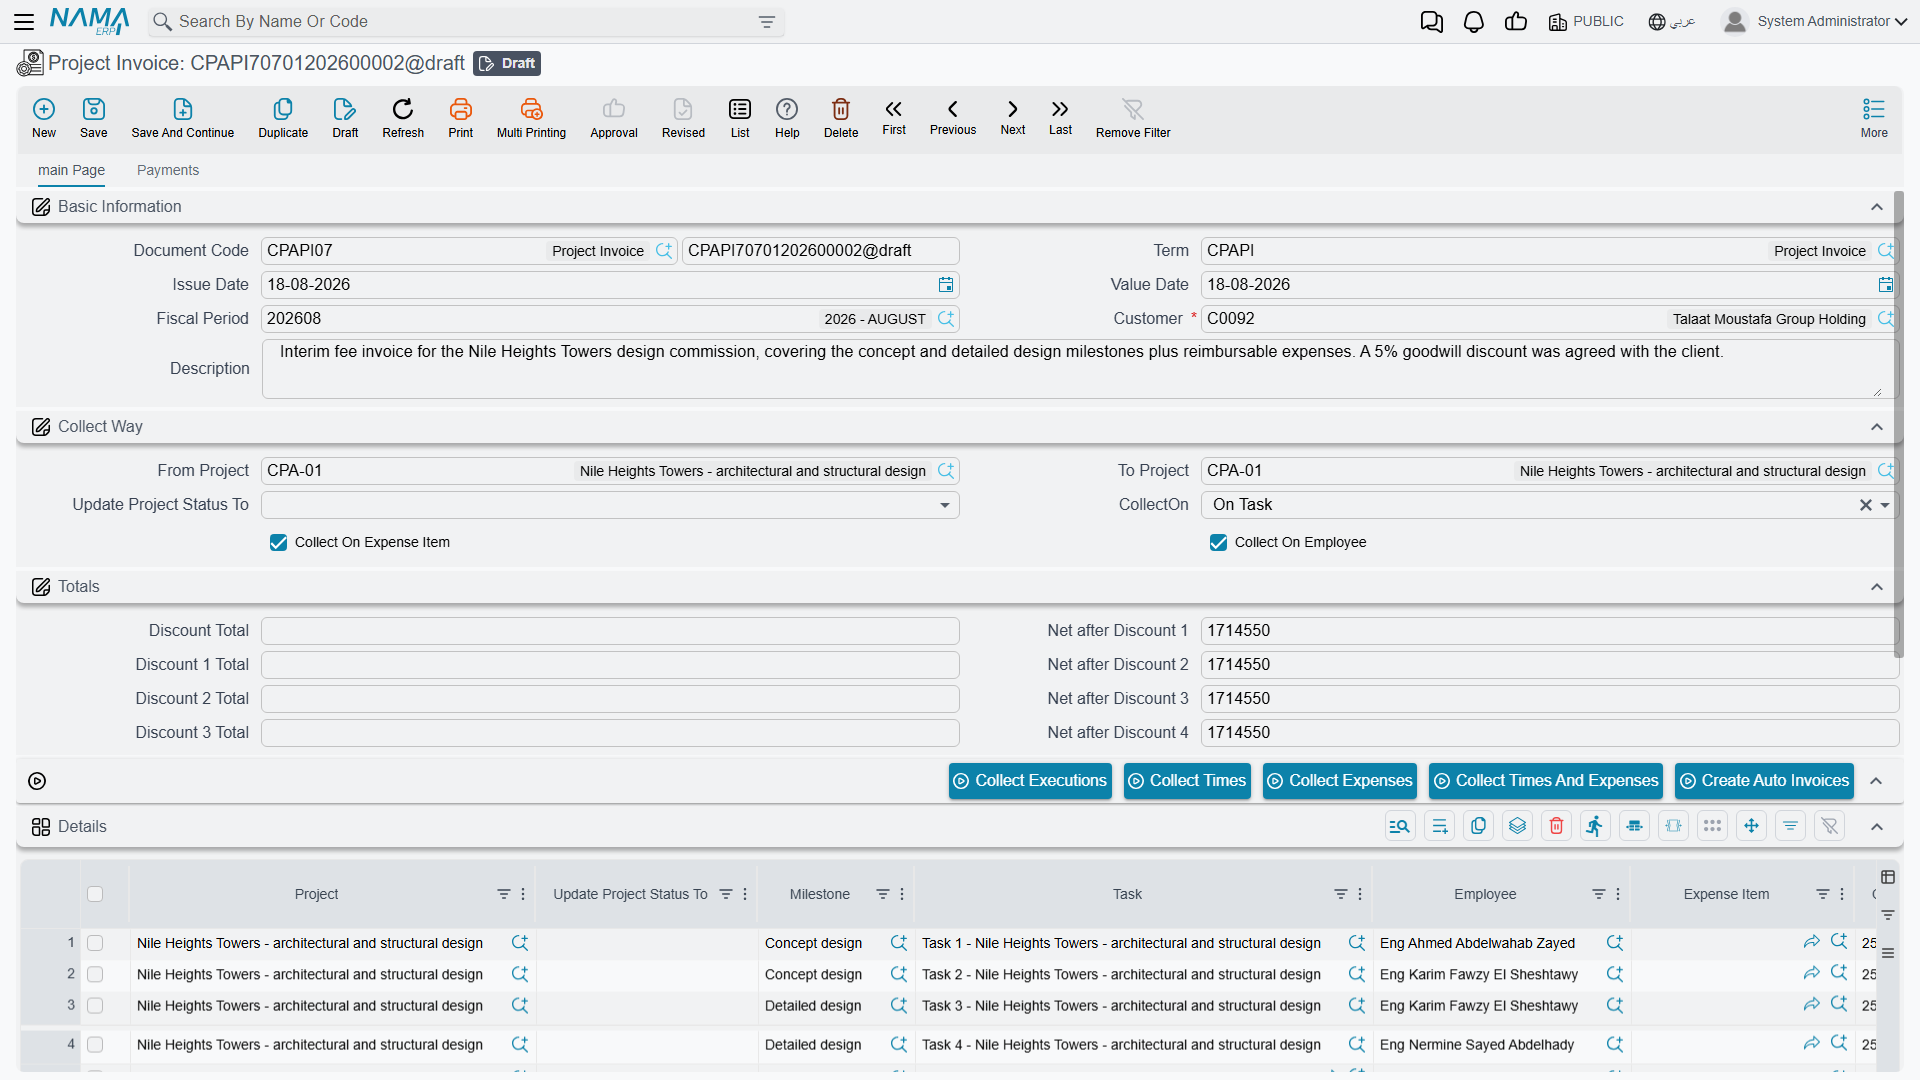Open the Update Project Status To dropdown
The width and height of the screenshot is (1920, 1080).
pos(945,505)
